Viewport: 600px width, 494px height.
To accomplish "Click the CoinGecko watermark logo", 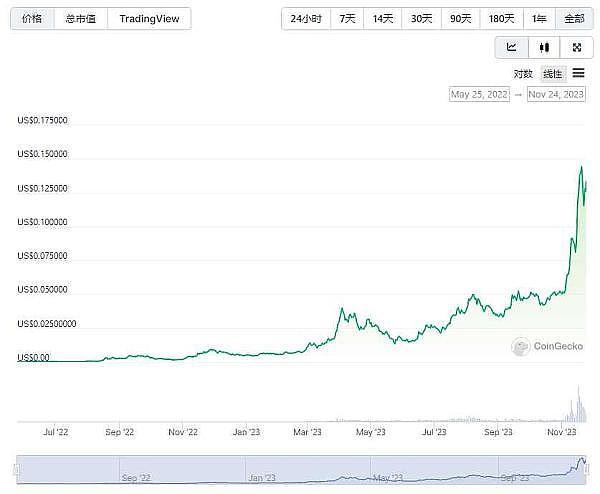I will 541,347.
